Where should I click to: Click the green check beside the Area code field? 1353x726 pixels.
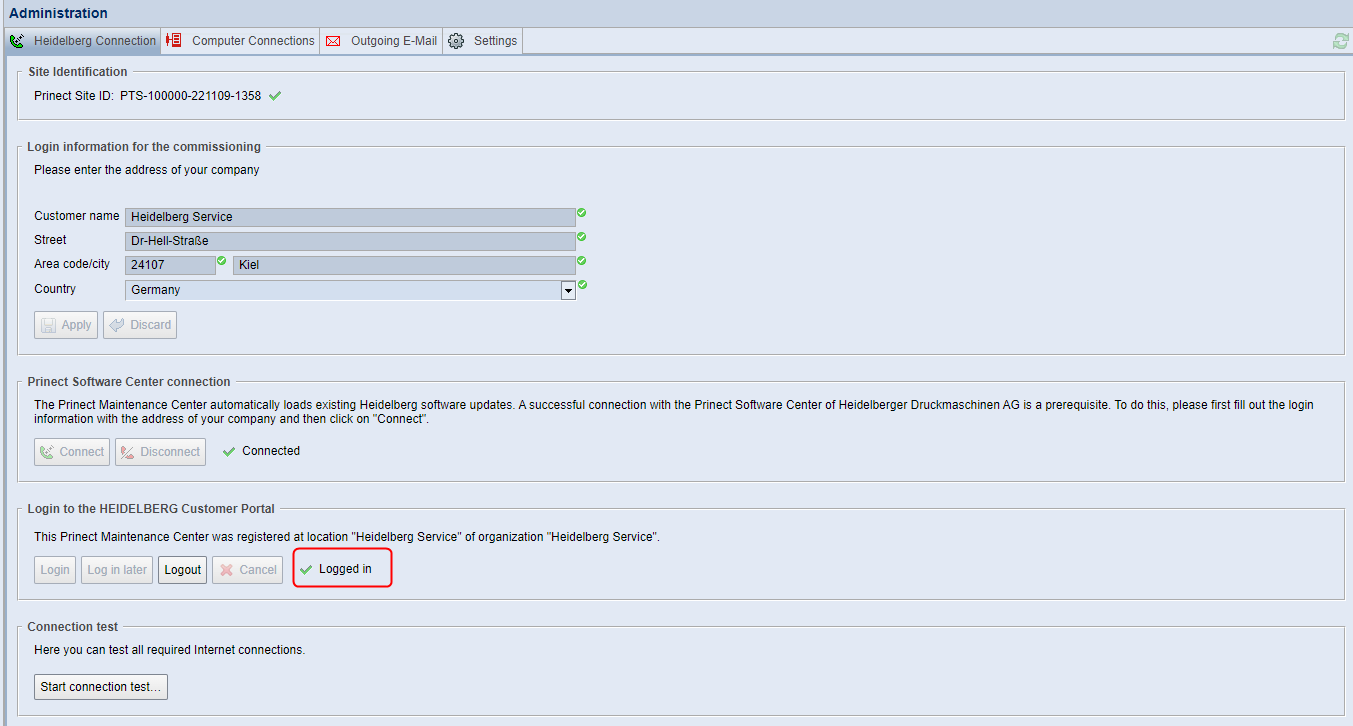[x=222, y=260]
